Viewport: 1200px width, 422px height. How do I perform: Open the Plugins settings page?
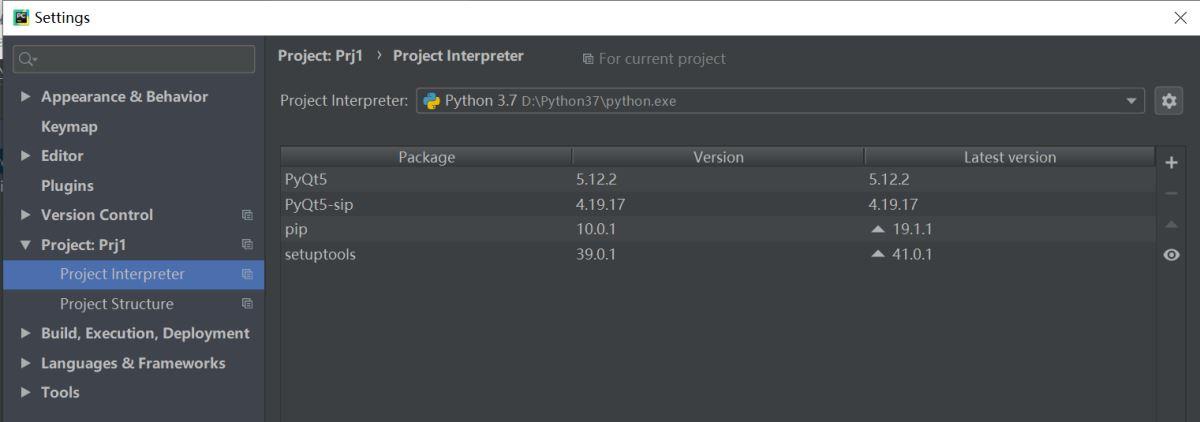pyautogui.click(x=67, y=186)
